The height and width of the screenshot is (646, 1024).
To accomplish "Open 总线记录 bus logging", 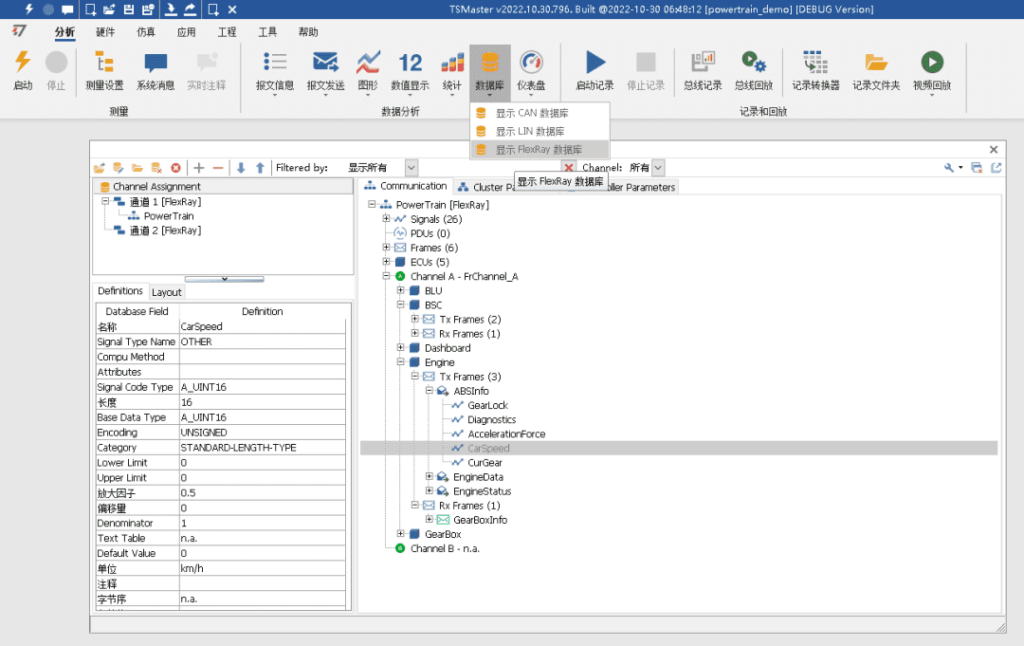I will (703, 69).
